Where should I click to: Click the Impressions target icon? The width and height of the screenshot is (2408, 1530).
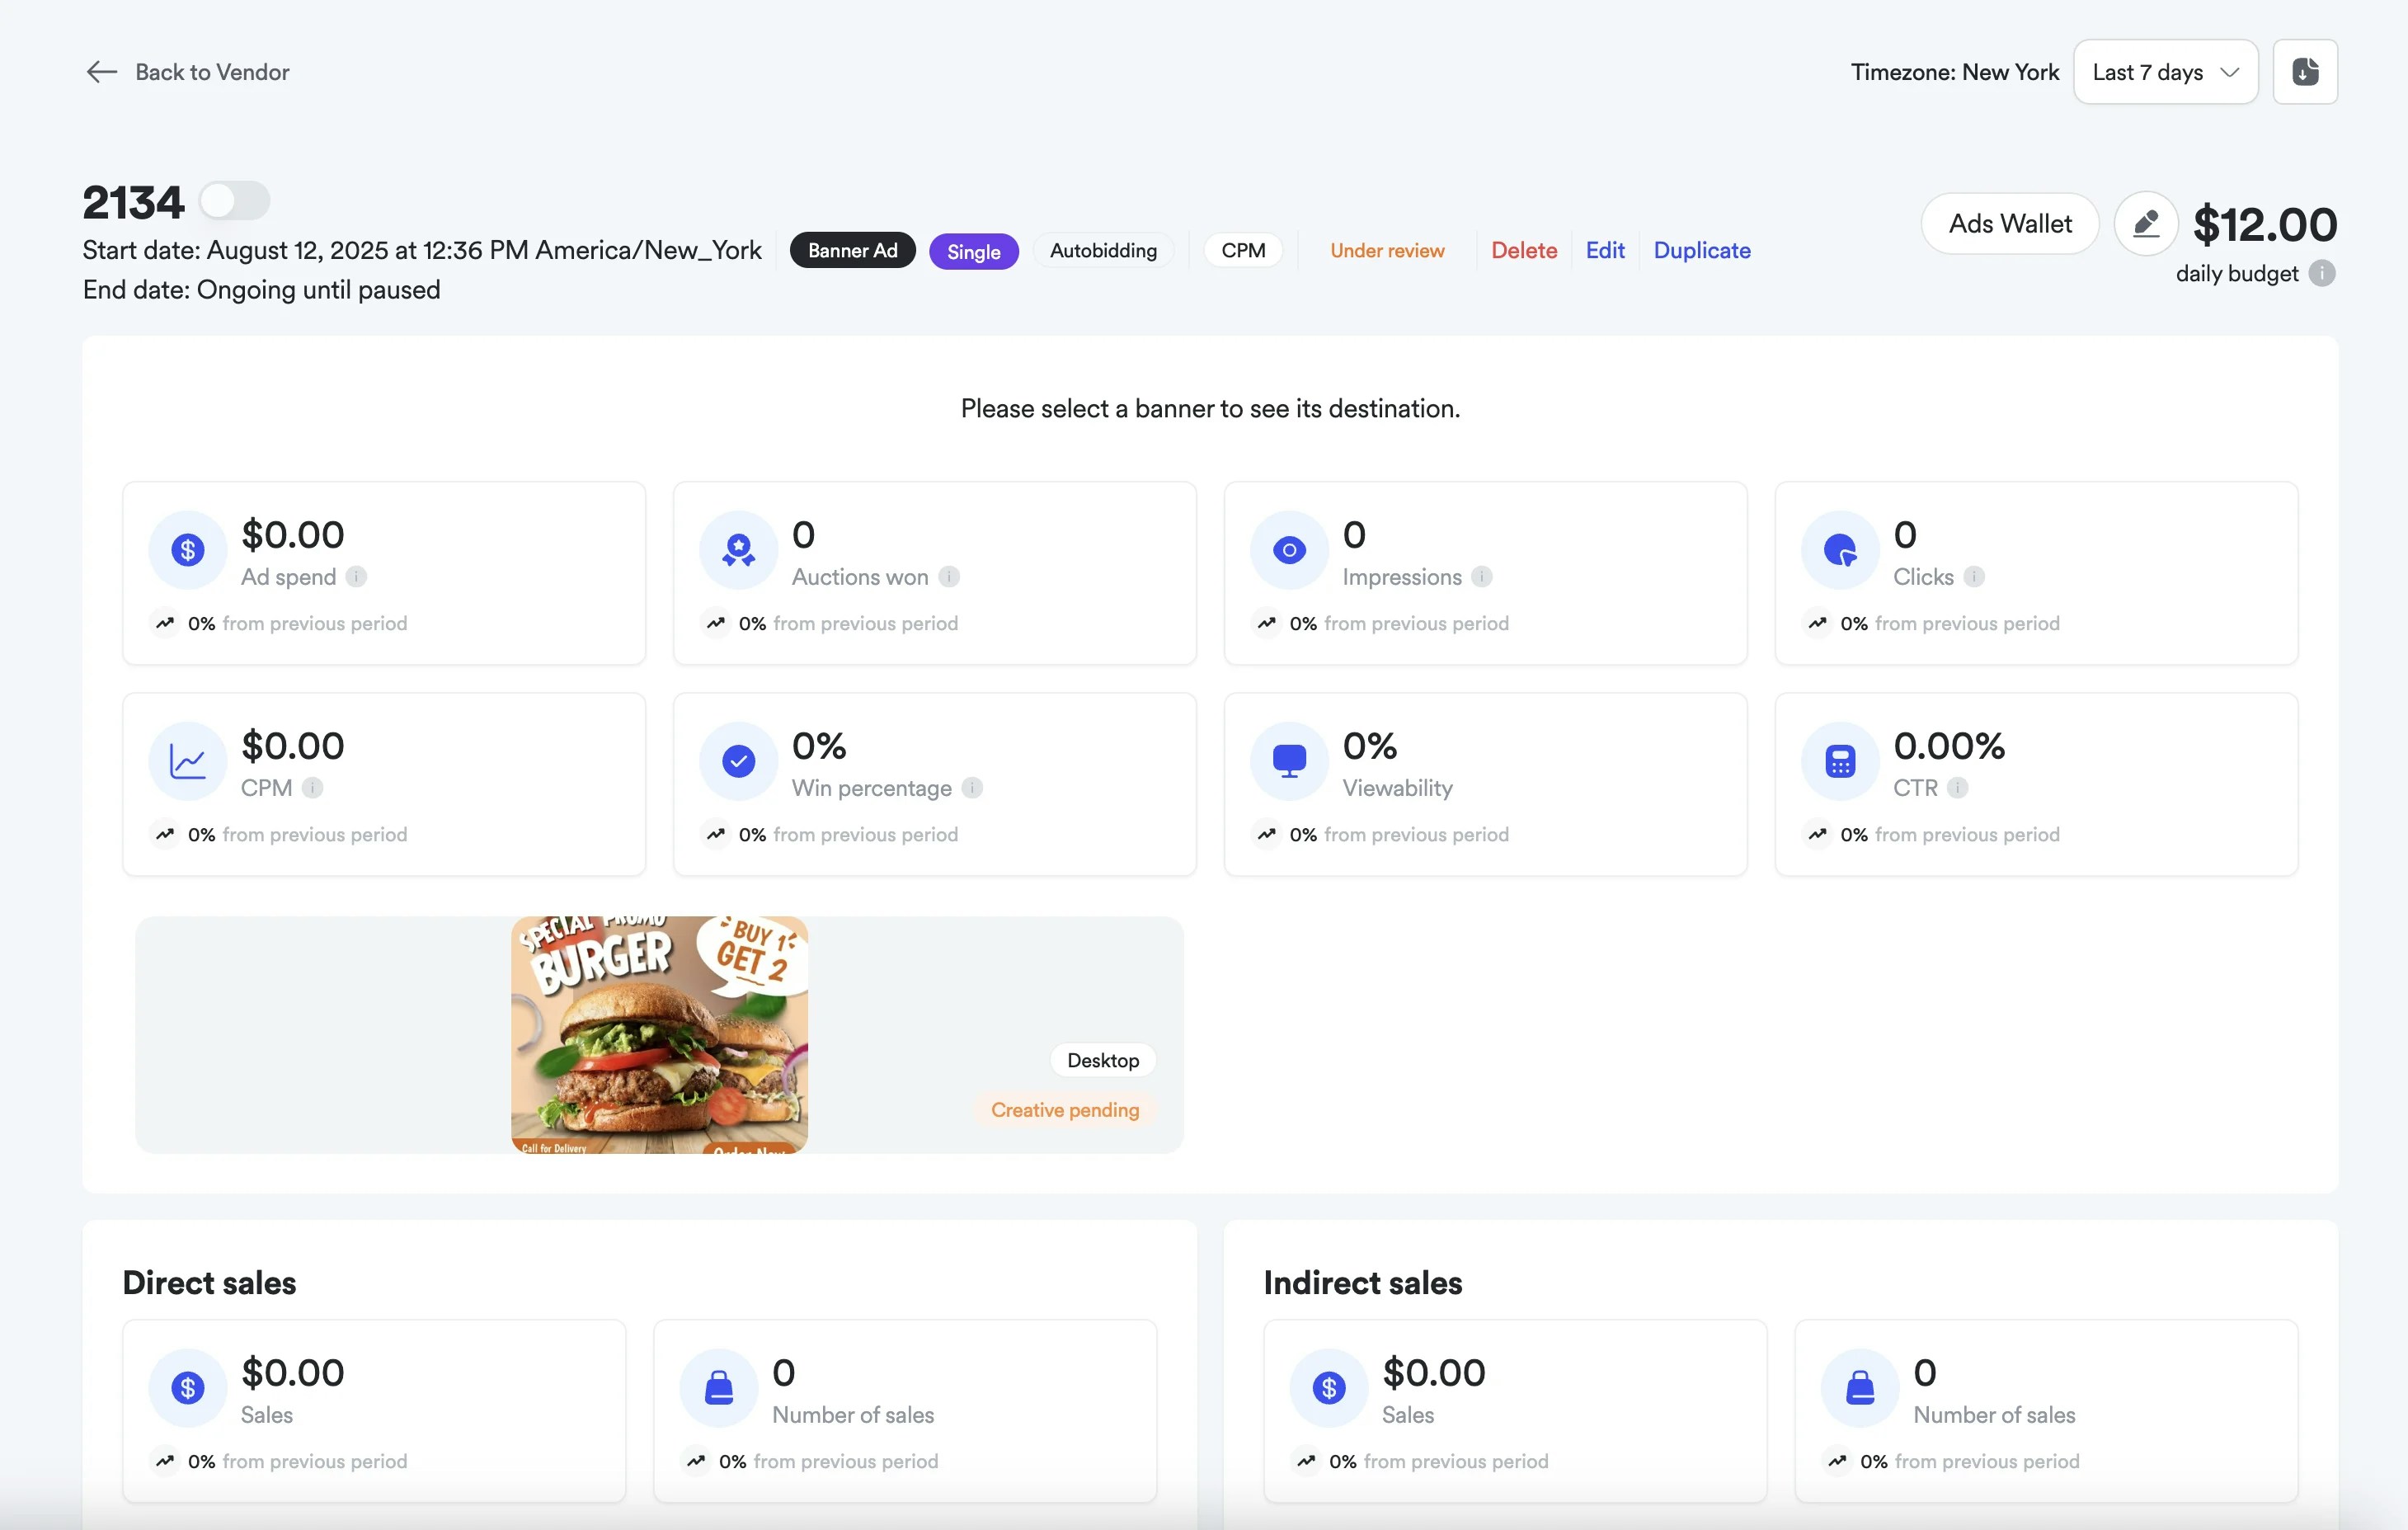point(1288,549)
